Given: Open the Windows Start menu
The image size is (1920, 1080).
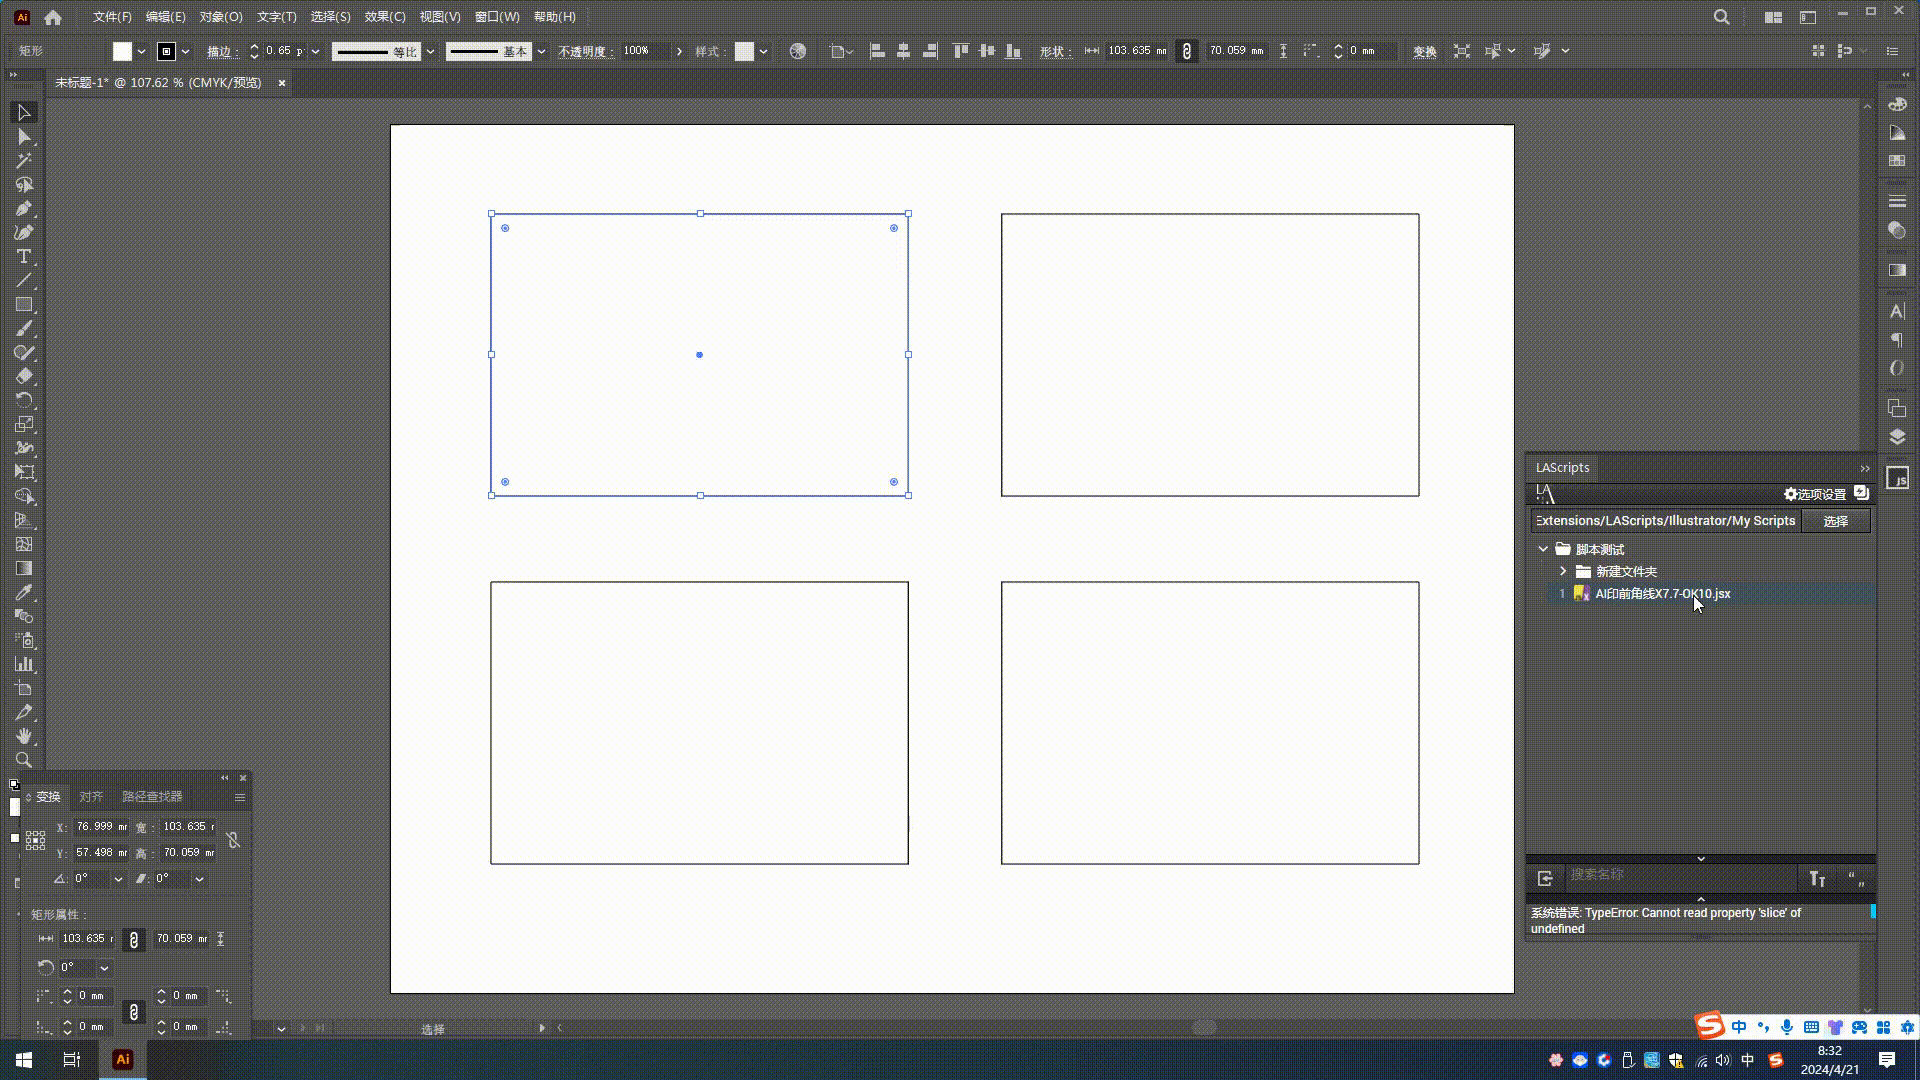Looking at the screenshot, I should (24, 1060).
